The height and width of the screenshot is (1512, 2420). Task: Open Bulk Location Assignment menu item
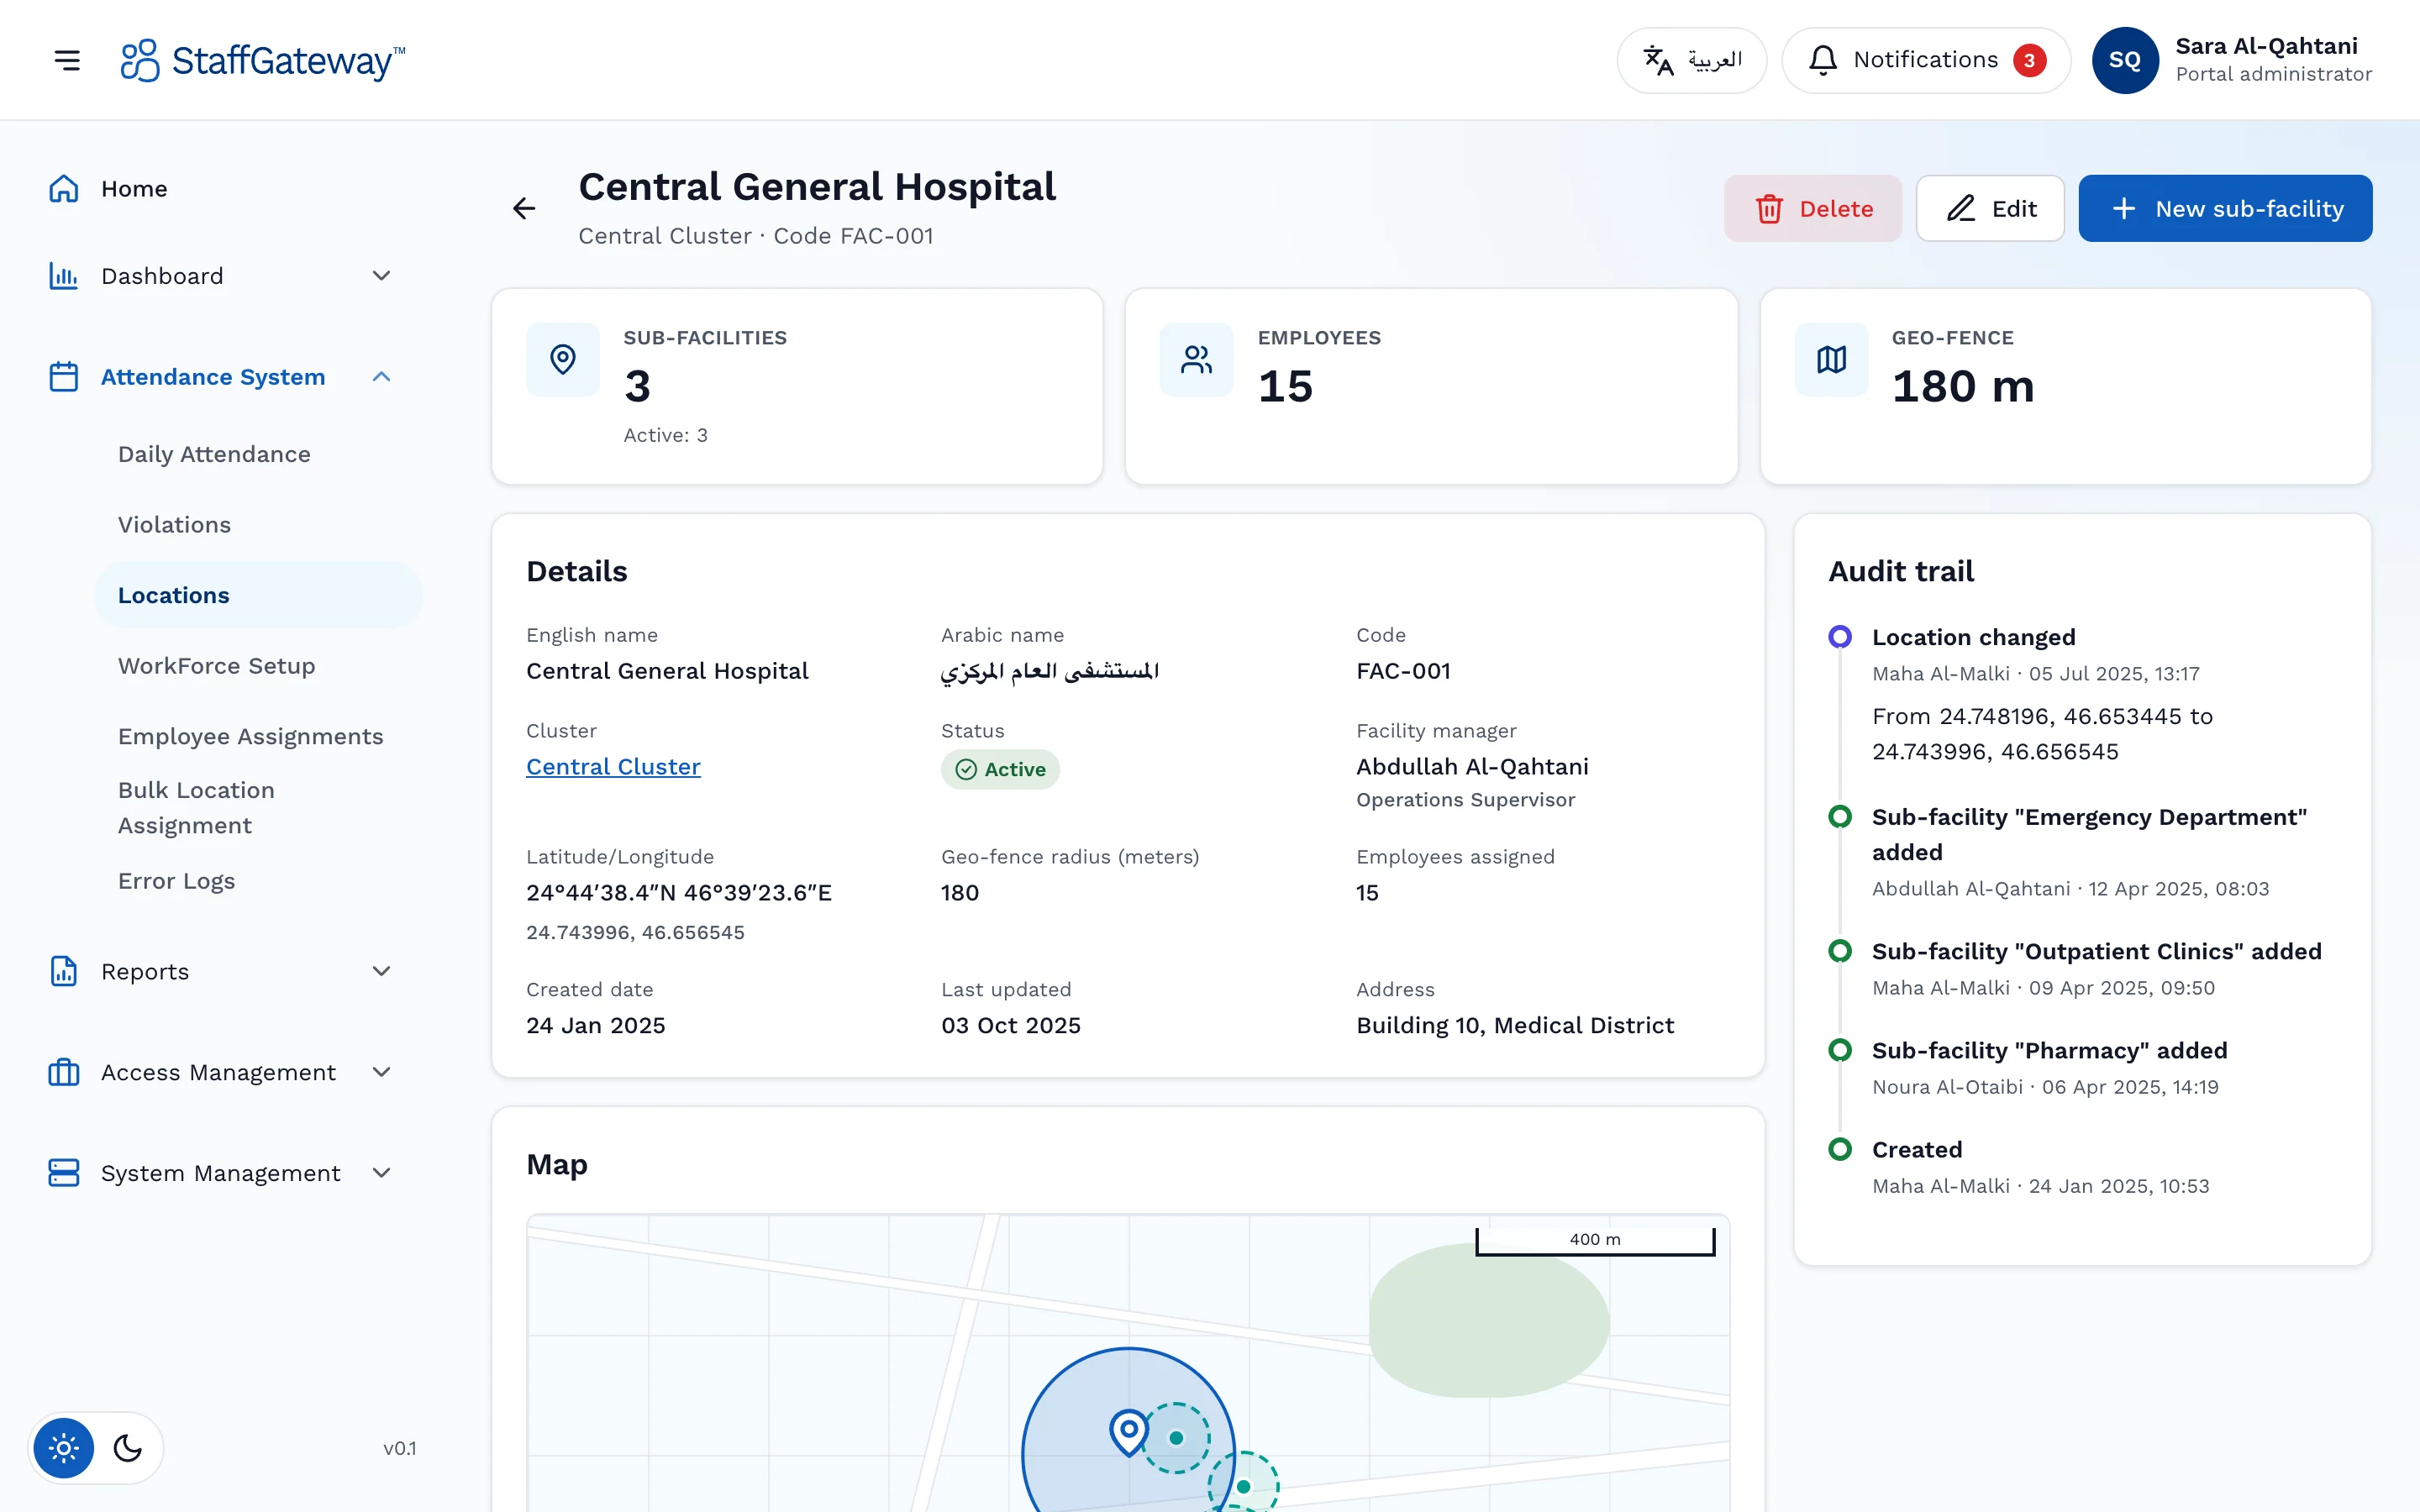[x=258, y=808]
